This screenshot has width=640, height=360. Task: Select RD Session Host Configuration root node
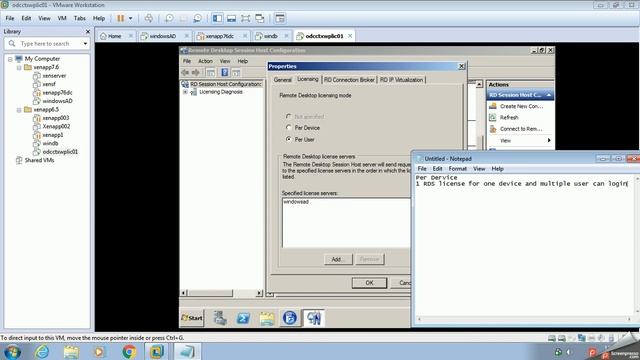pos(226,84)
